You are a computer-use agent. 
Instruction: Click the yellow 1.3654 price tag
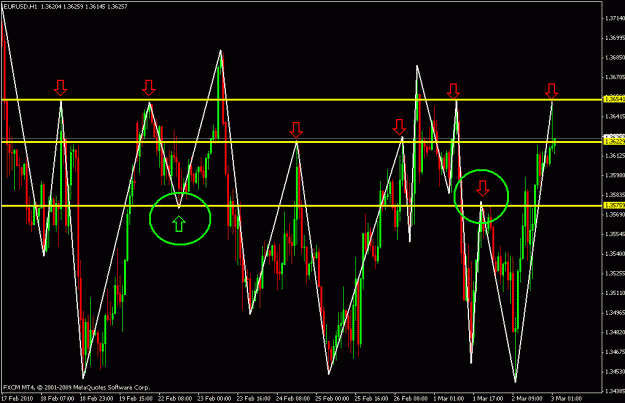pos(614,99)
